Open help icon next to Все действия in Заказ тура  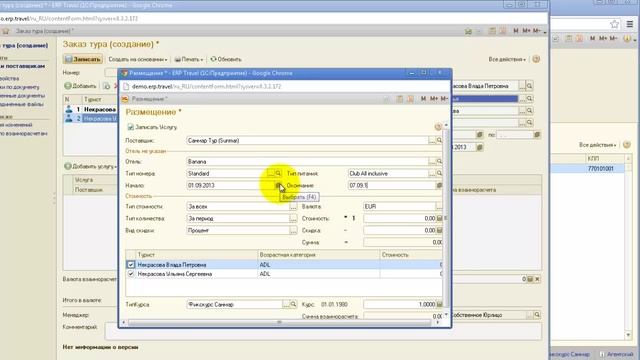point(536,59)
